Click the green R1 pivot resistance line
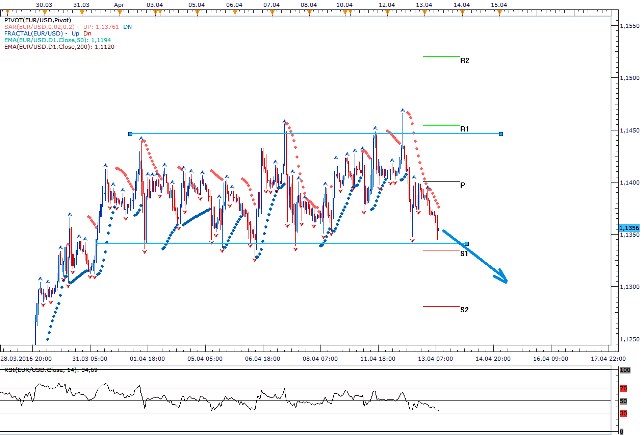 point(441,125)
